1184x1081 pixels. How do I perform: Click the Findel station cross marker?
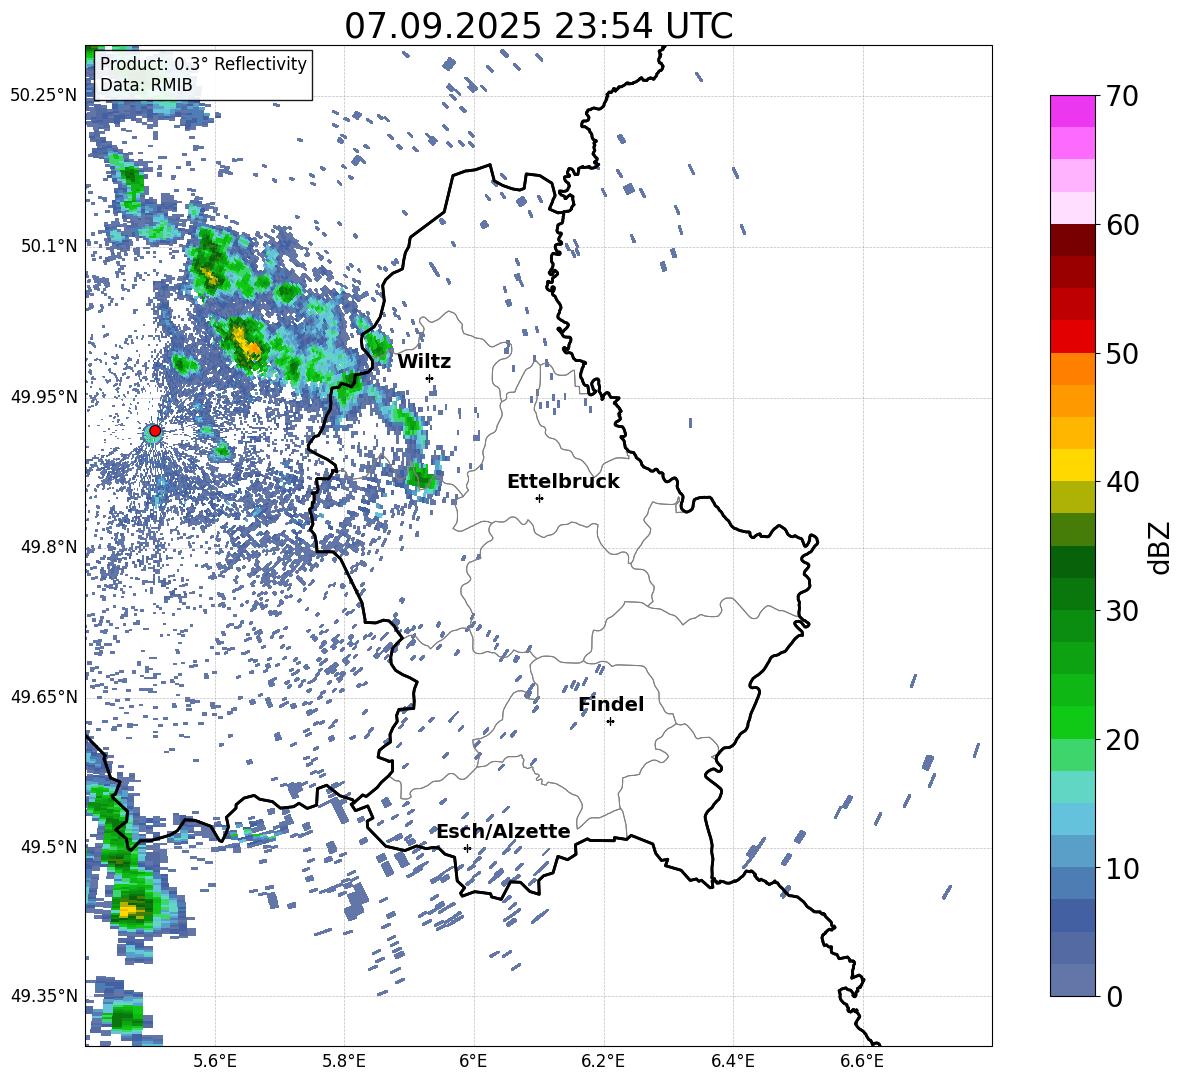(610, 721)
